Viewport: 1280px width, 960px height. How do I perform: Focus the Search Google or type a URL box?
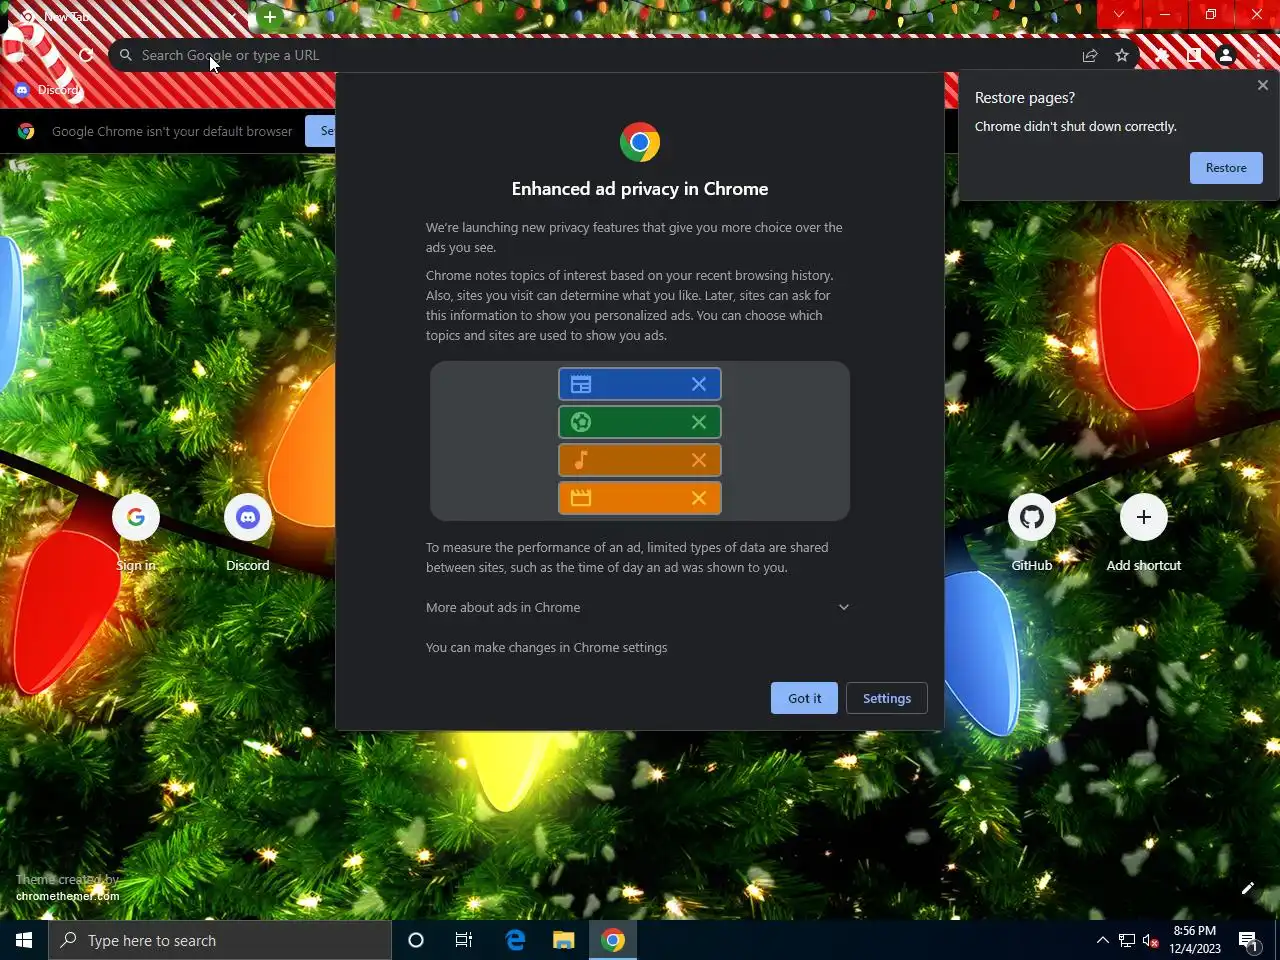pos(600,55)
